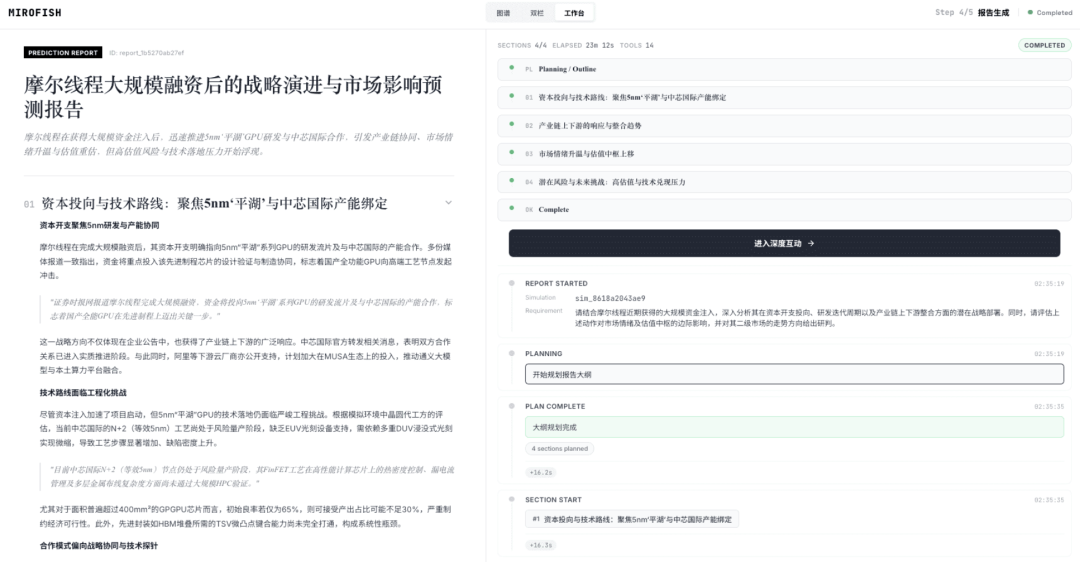Screen dimensions: 1080x562
Task: Collapse section 01 with the chevron
Action: pyautogui.click(x=448, y=203)
